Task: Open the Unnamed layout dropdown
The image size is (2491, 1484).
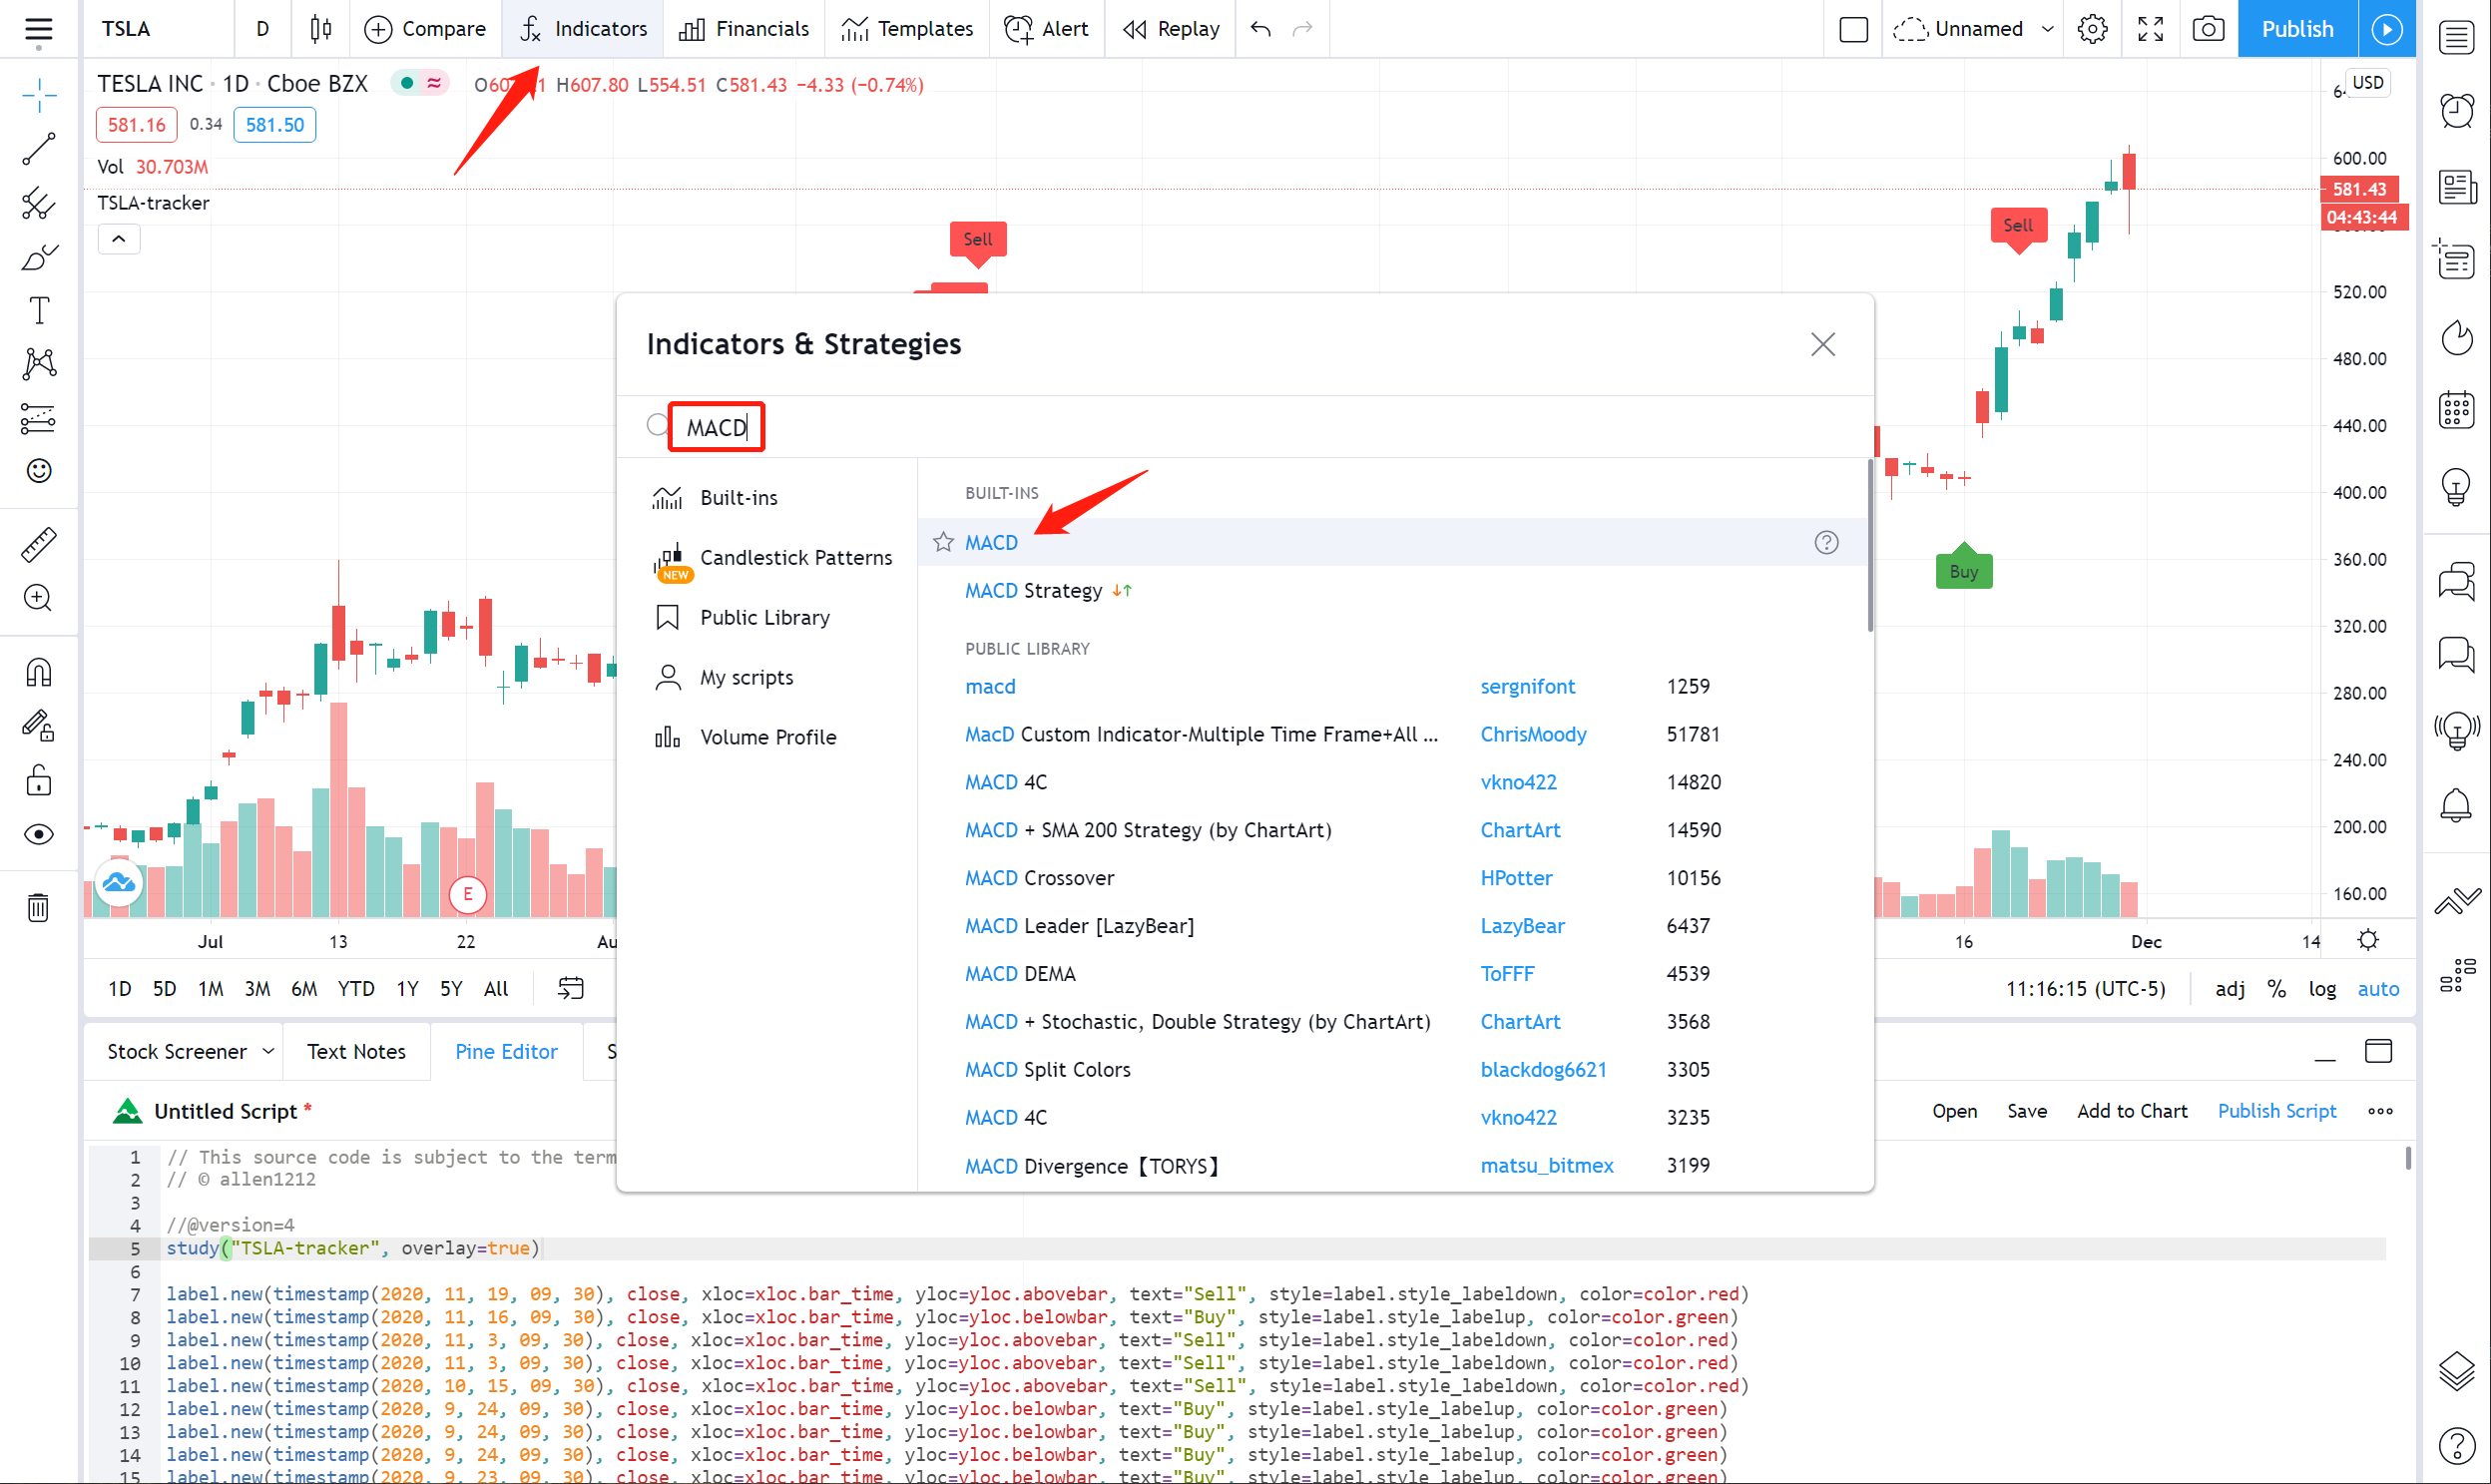Action: click(x=2047, y=29)
